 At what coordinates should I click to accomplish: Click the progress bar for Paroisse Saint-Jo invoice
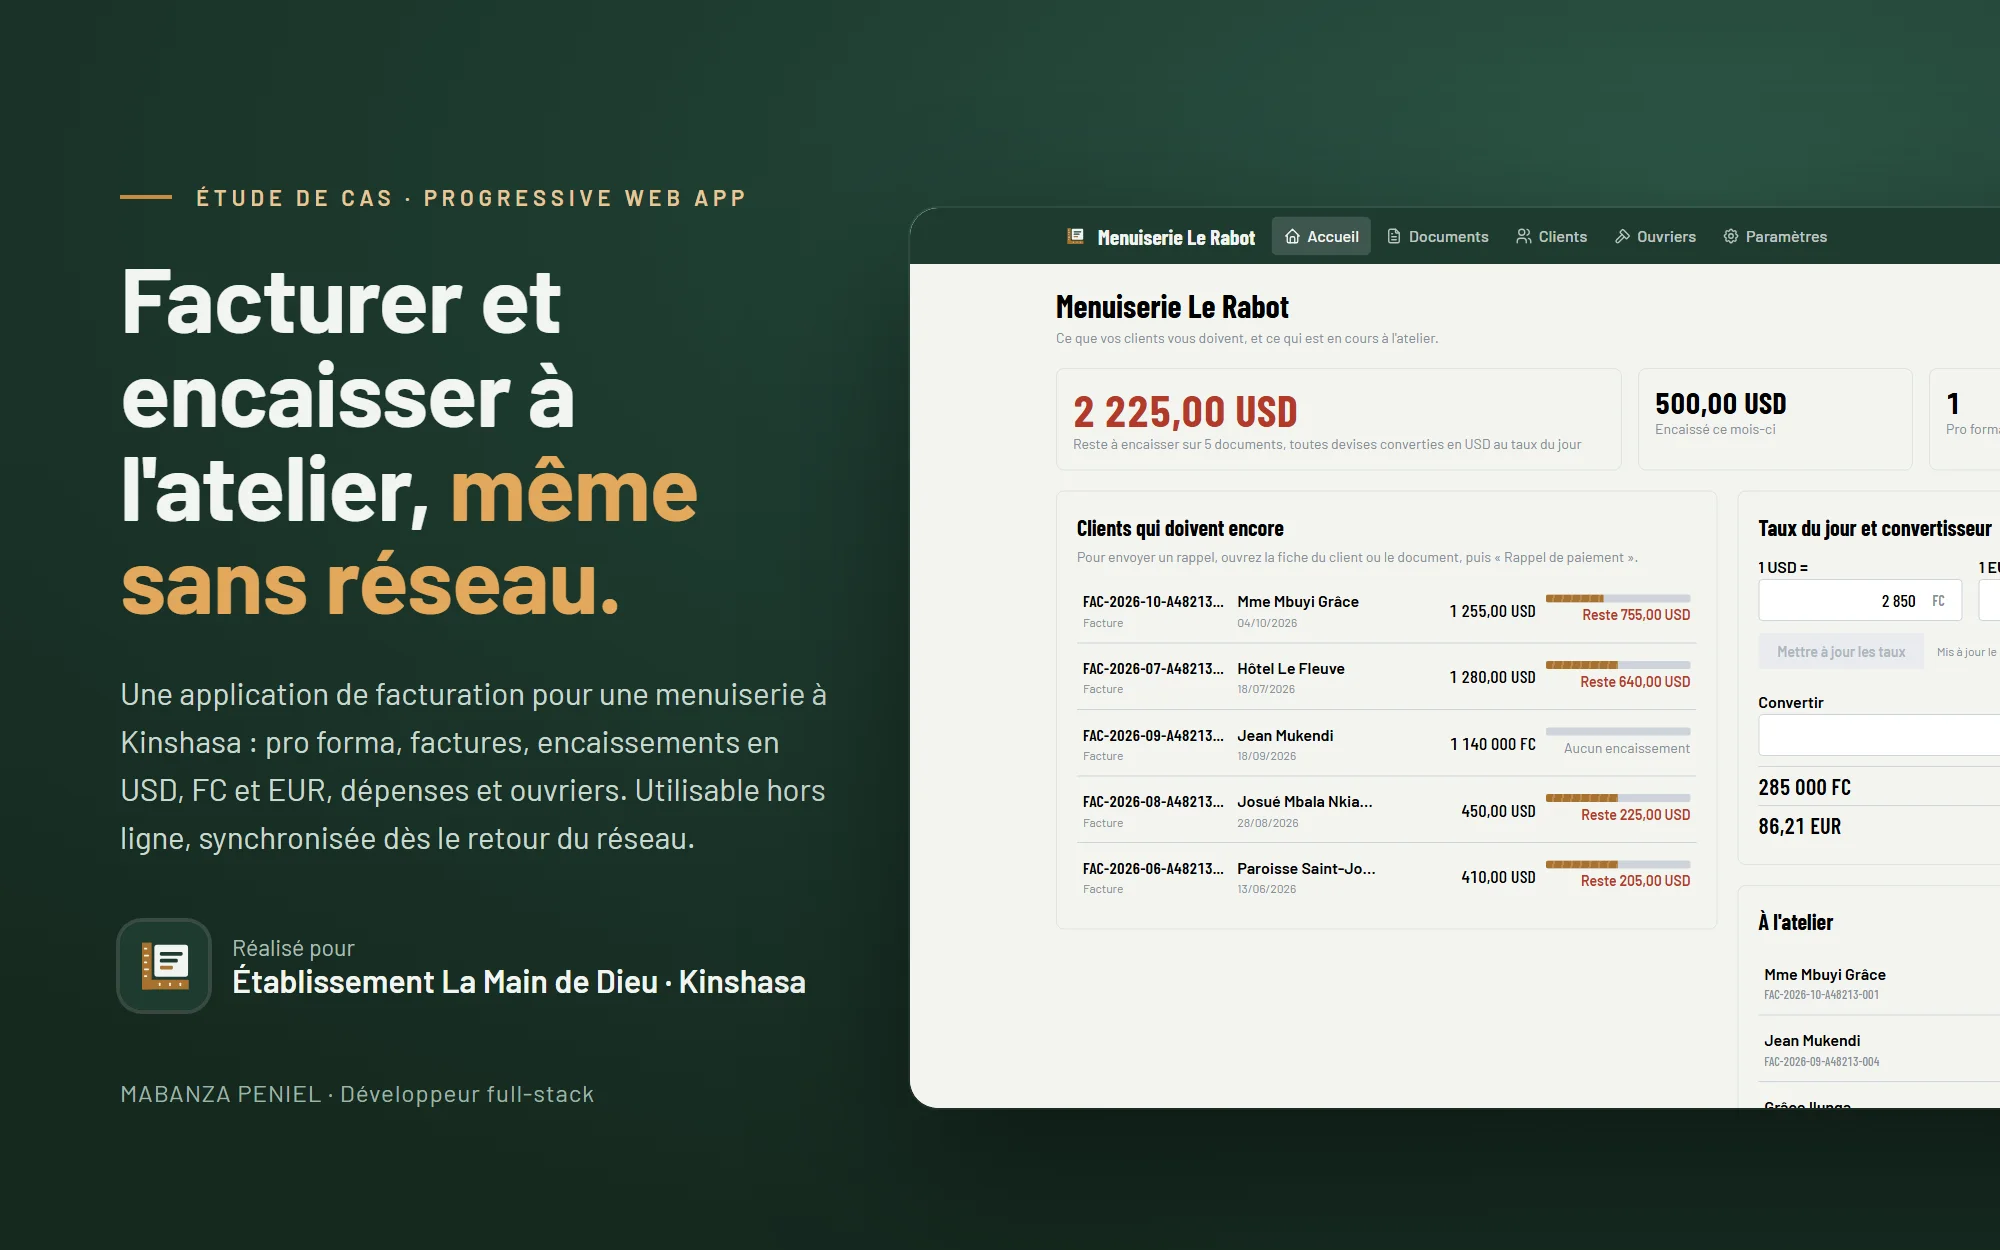[x=1618, y=864]
